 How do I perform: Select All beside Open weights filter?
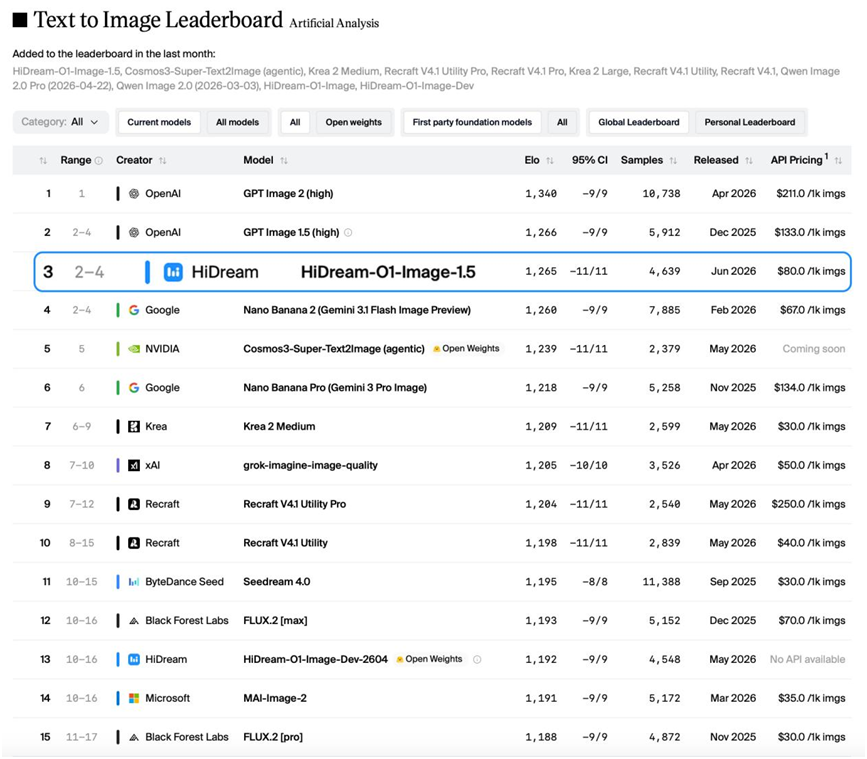(295, 122)
